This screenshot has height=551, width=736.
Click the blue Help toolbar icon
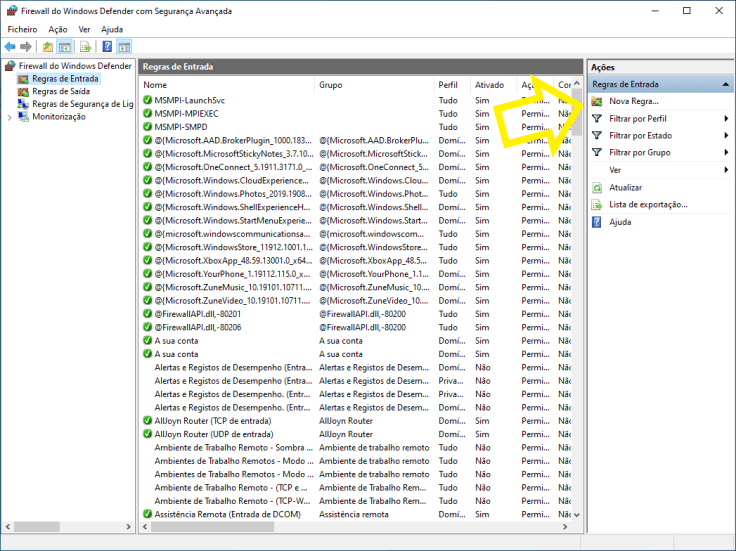click(107, 47)
